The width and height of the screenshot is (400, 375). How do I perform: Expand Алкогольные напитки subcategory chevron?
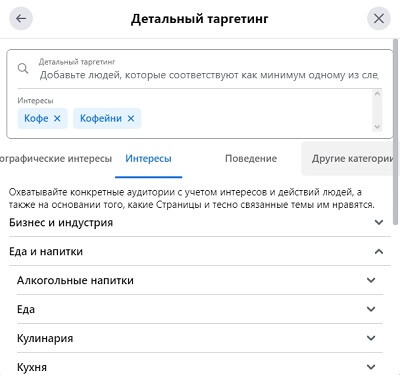click(x=371, y=280)
